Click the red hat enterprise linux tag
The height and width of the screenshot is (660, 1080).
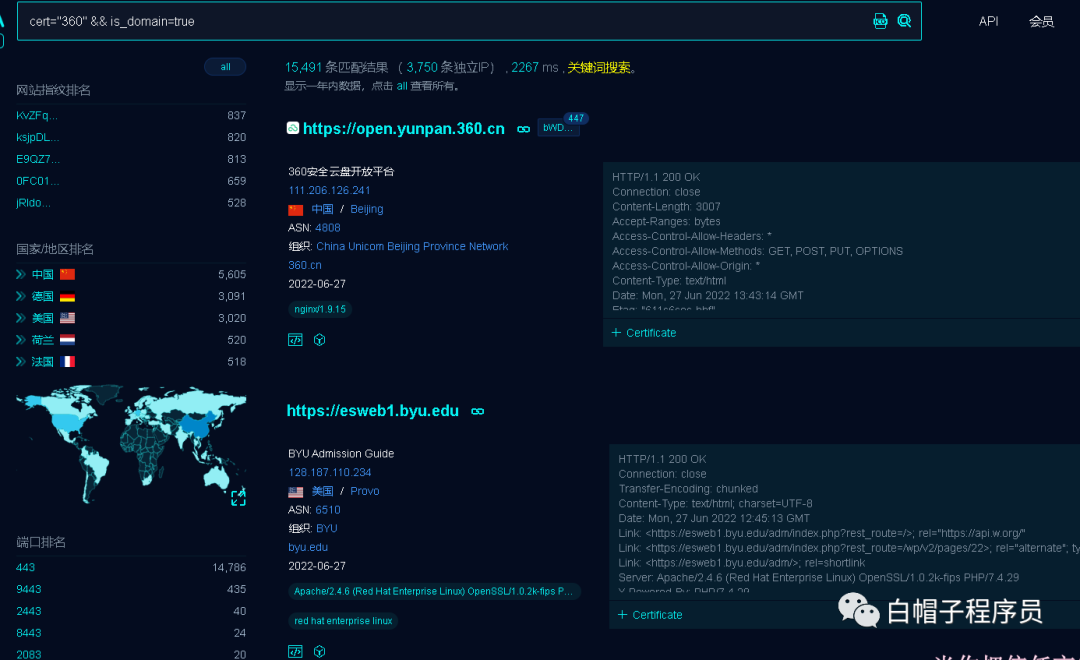pyautogui.click(x=343, y=621)
